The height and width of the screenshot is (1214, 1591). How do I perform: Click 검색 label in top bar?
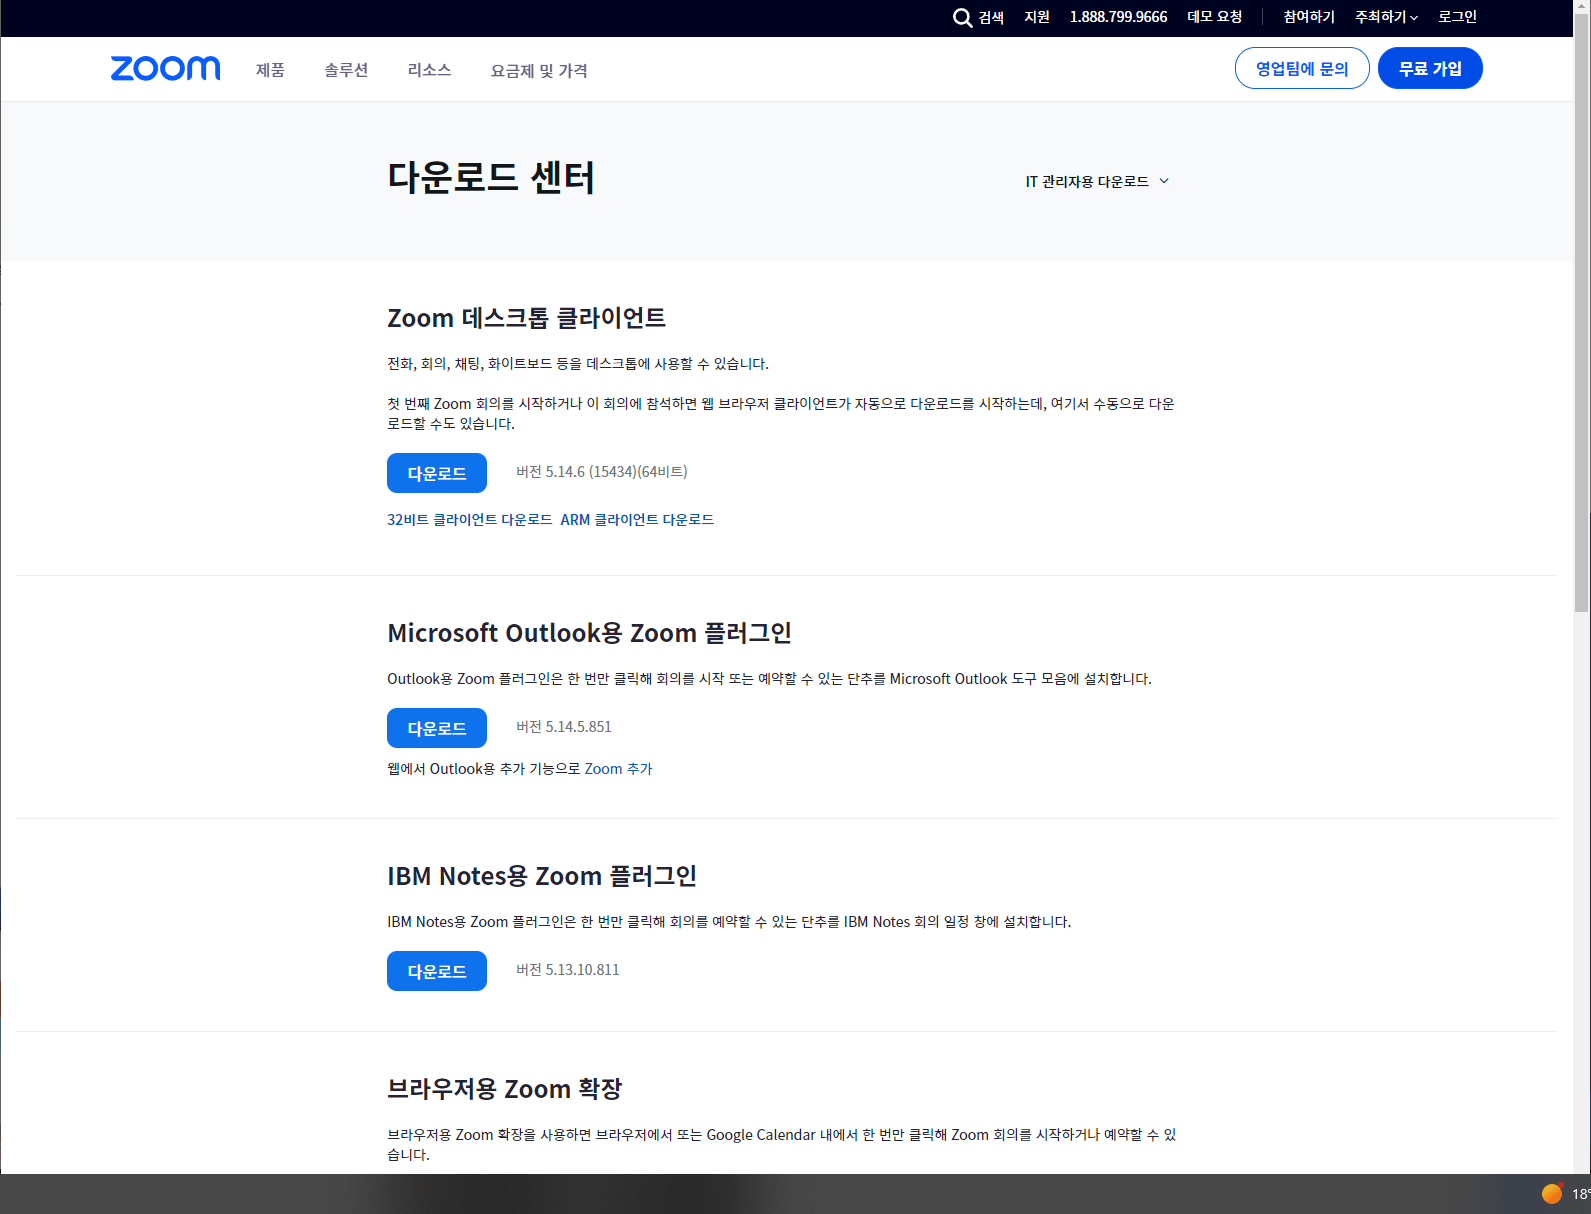[991, 18]
